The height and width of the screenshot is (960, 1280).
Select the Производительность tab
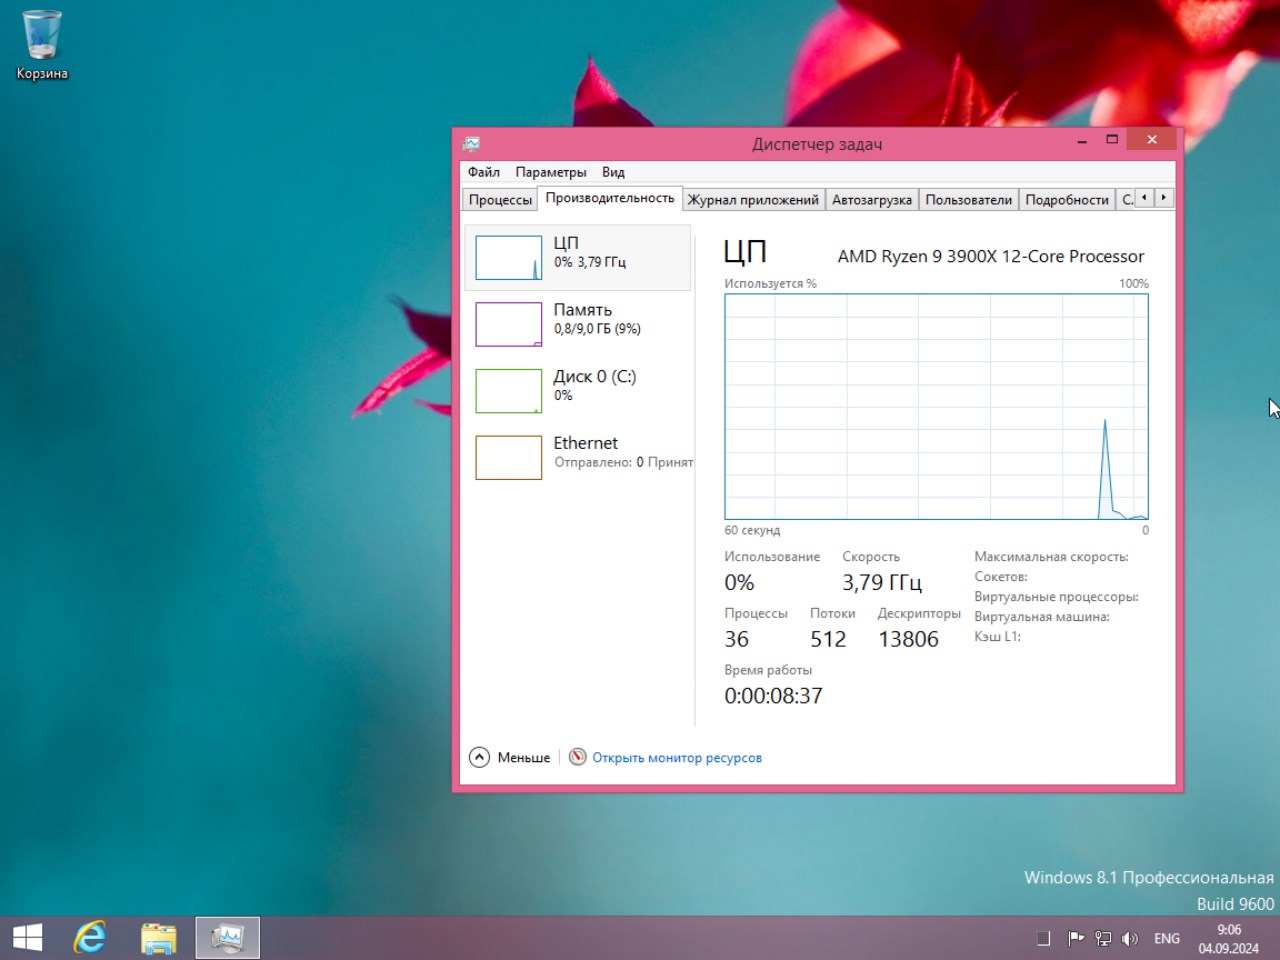pos(610,198)
